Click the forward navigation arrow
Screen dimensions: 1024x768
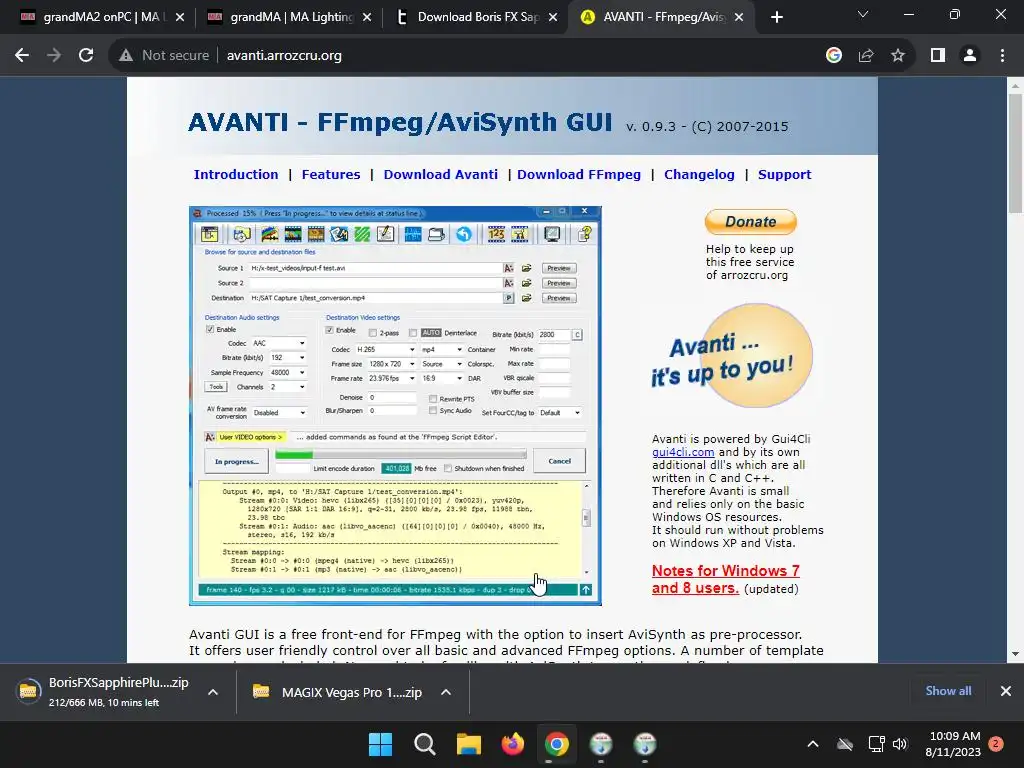coord(54,56)
